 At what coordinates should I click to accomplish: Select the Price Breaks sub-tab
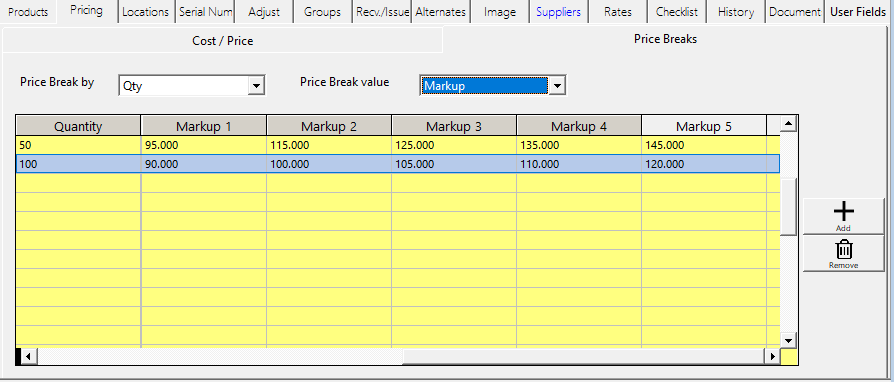[x=665, y=39]
